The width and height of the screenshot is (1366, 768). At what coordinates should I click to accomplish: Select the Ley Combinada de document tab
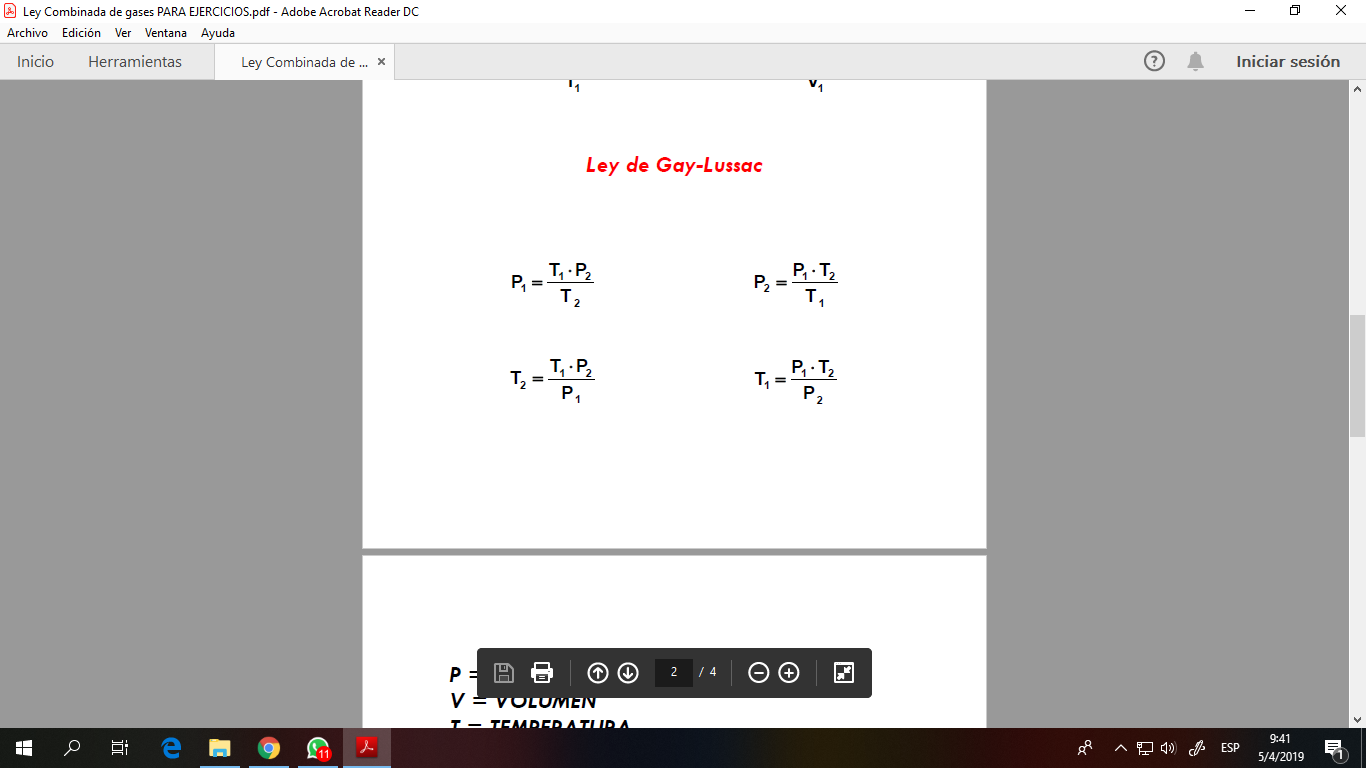tap(304, 62)
